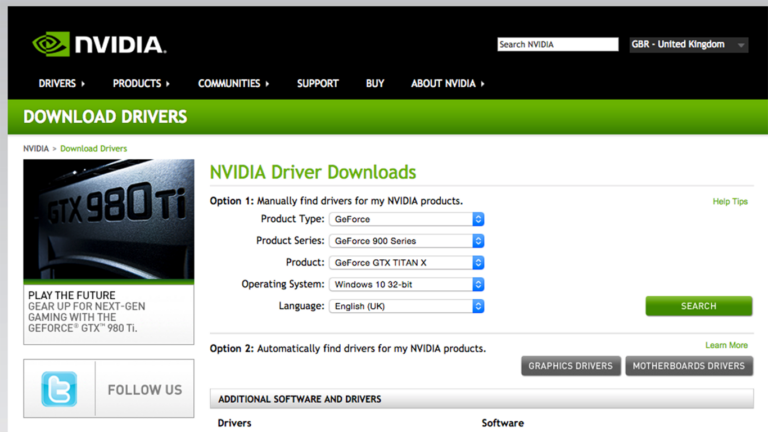The height and width of the screenshot is (432, 768).
Task: Open the Twitter bird icon
Action: pos(59,389)
